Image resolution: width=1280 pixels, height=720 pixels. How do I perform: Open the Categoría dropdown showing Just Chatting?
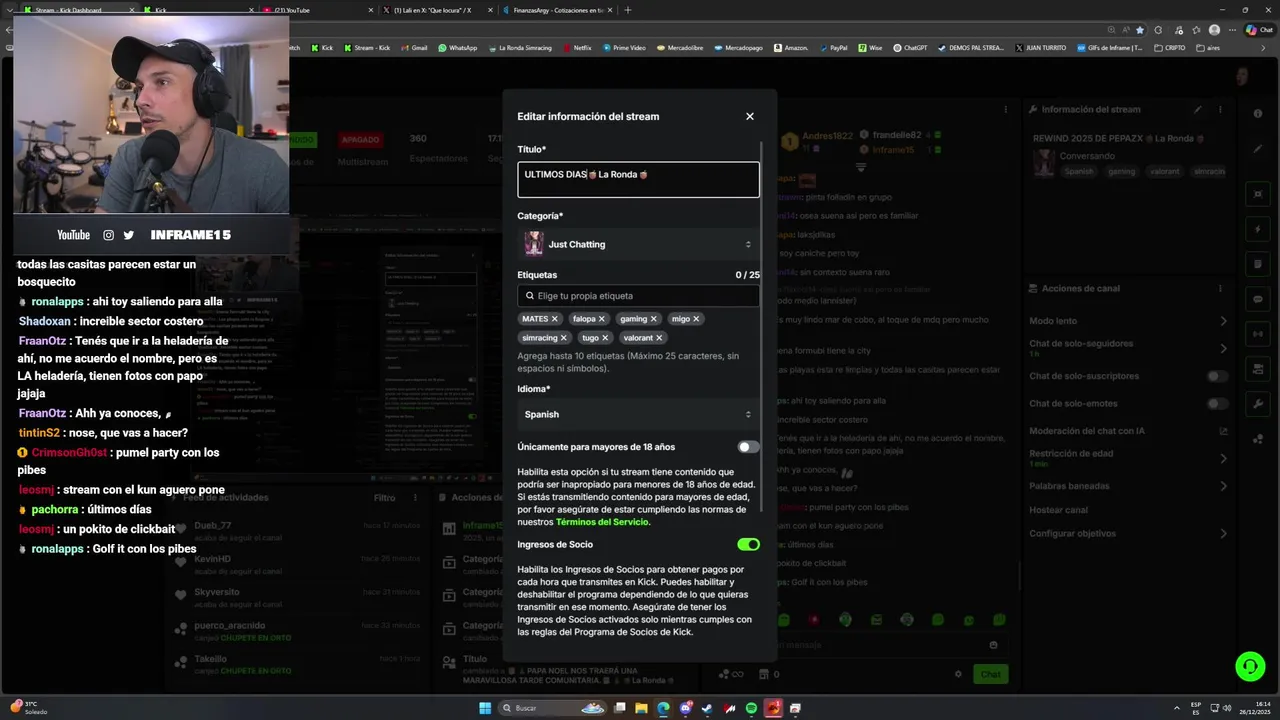(x=638, y=244)
